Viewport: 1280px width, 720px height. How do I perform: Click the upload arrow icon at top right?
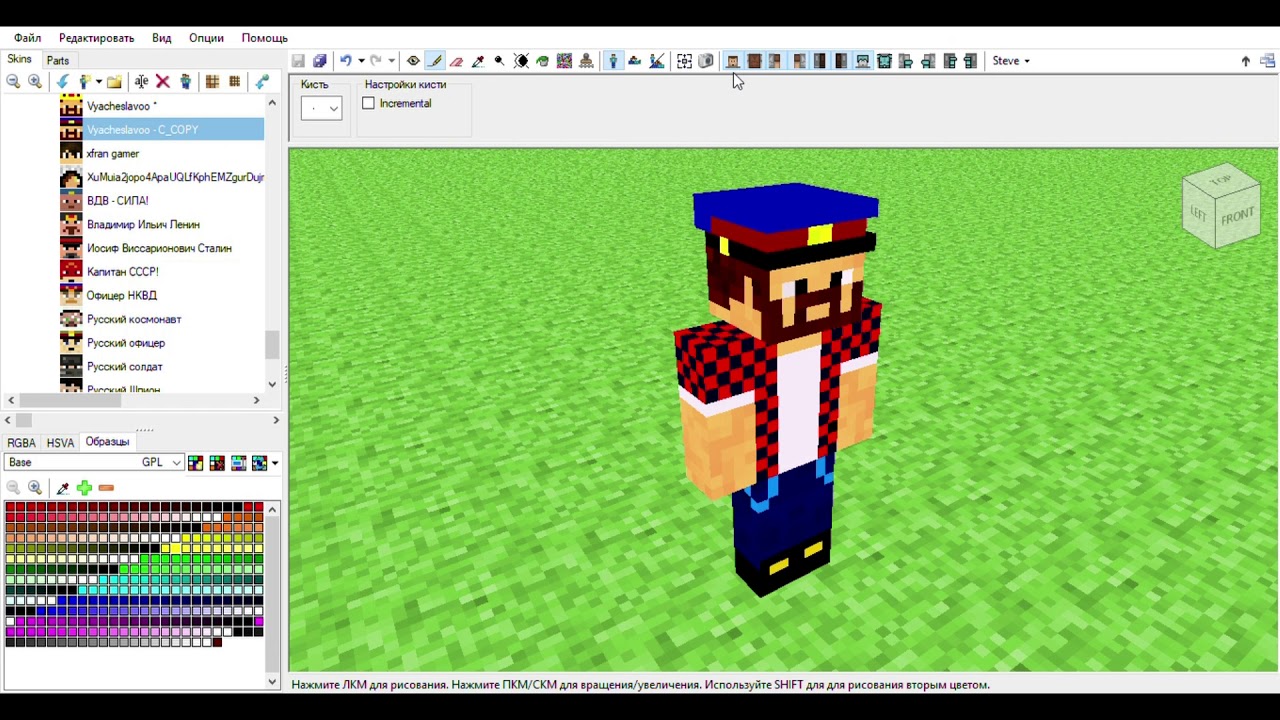[1246, 61]
